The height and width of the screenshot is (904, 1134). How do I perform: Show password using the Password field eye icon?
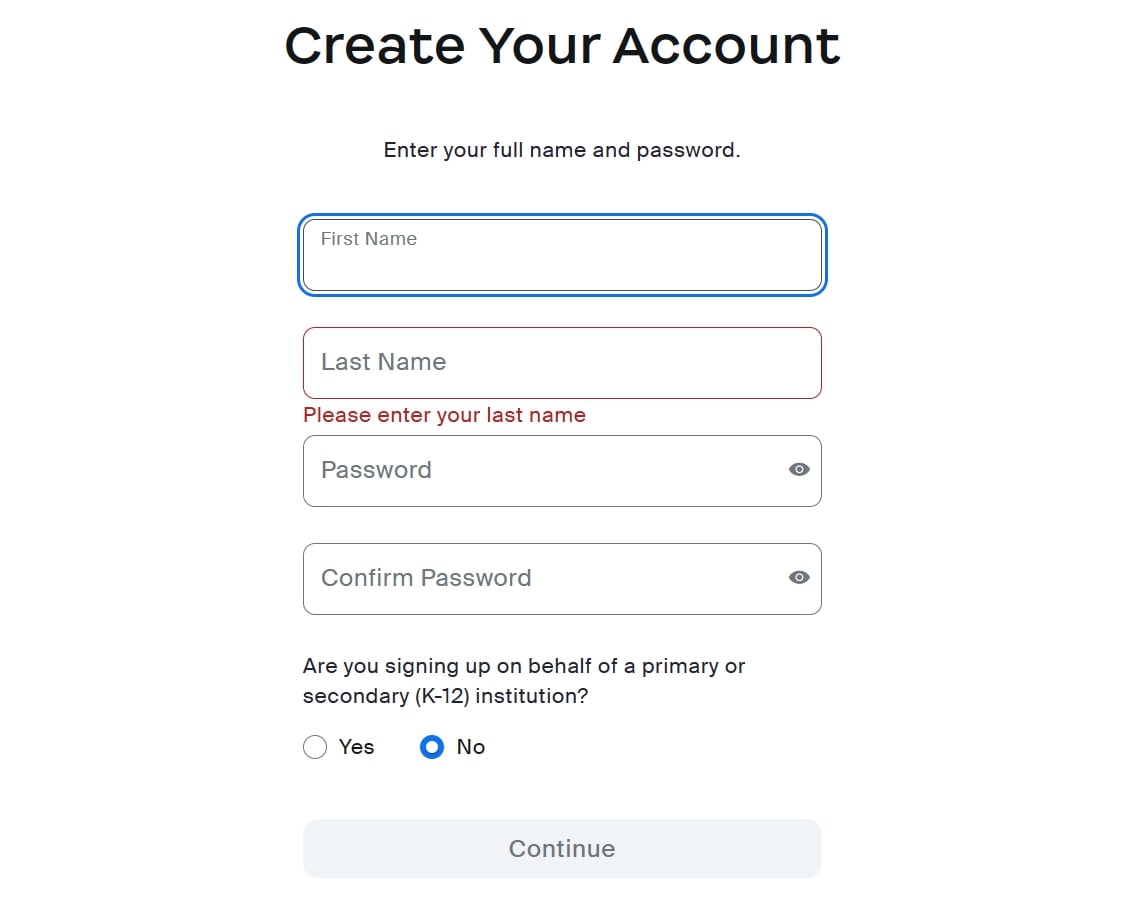[798, 470]
